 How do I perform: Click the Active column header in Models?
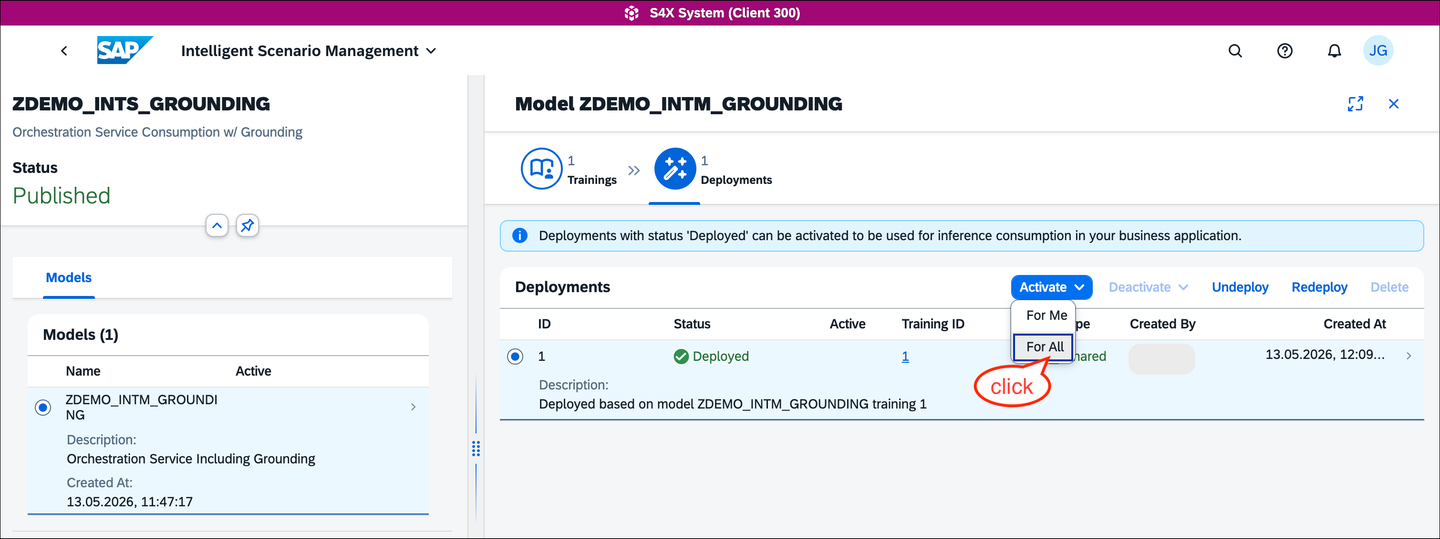pos(254,371)
